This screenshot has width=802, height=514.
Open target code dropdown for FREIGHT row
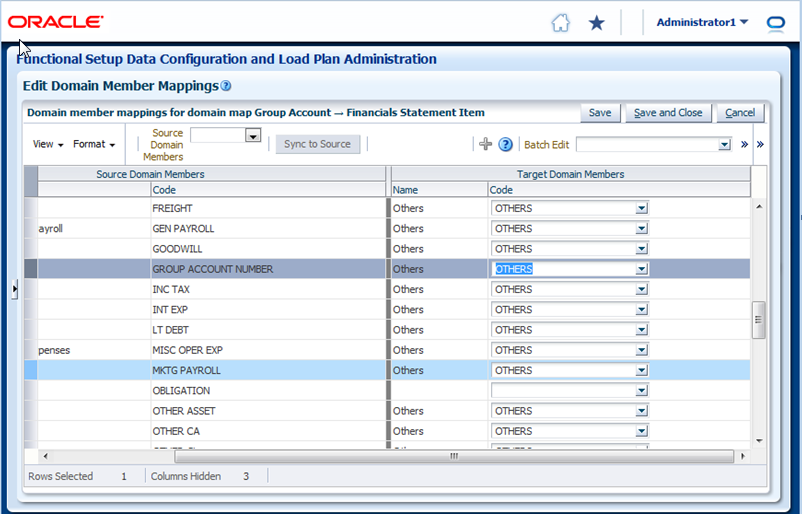click(x=641, y=208)
